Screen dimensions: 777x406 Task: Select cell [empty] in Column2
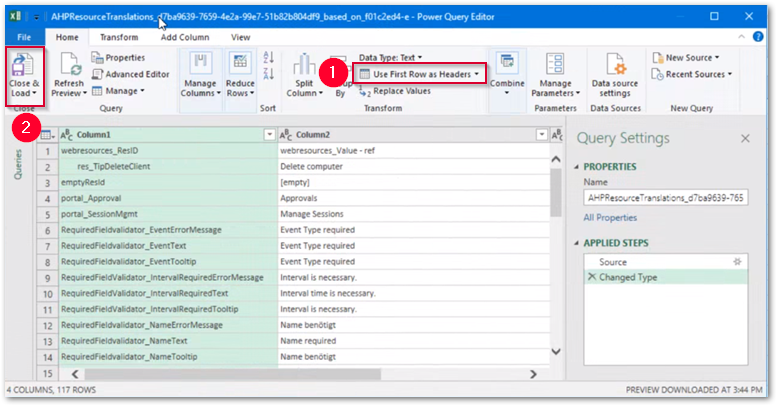(413, 182)
